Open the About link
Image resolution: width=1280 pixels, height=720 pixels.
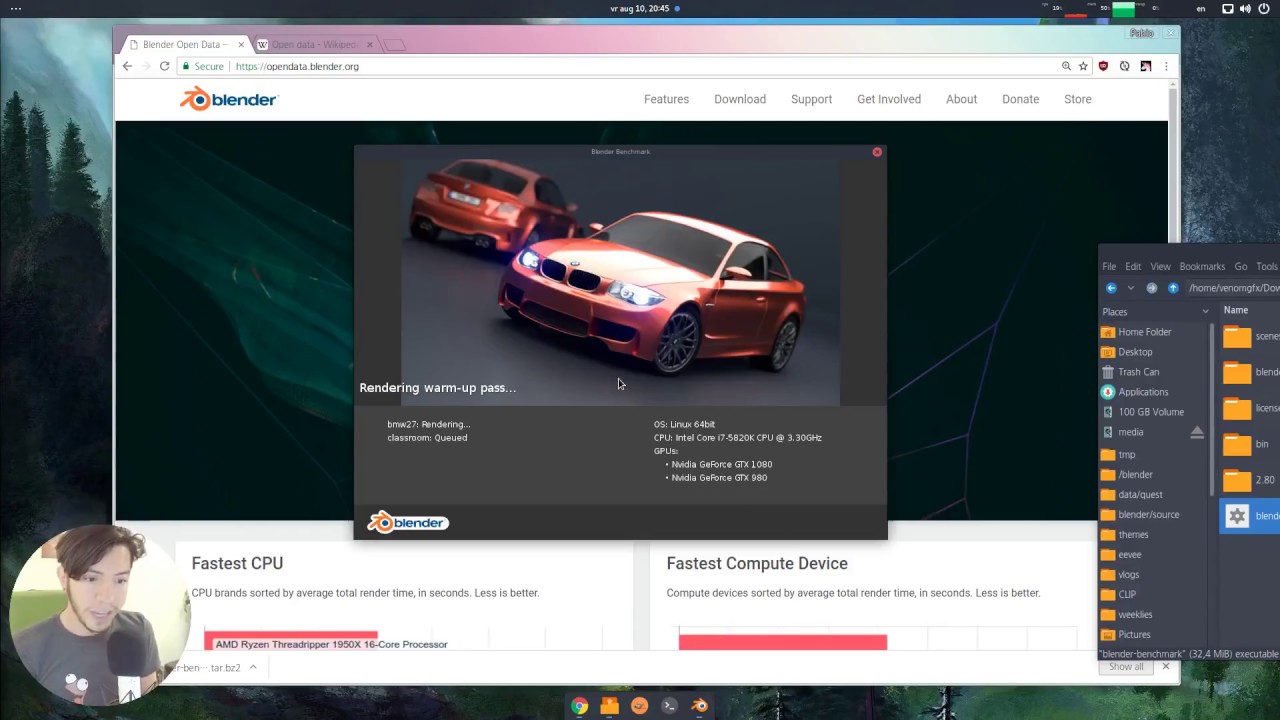click(x=961, y=99)
